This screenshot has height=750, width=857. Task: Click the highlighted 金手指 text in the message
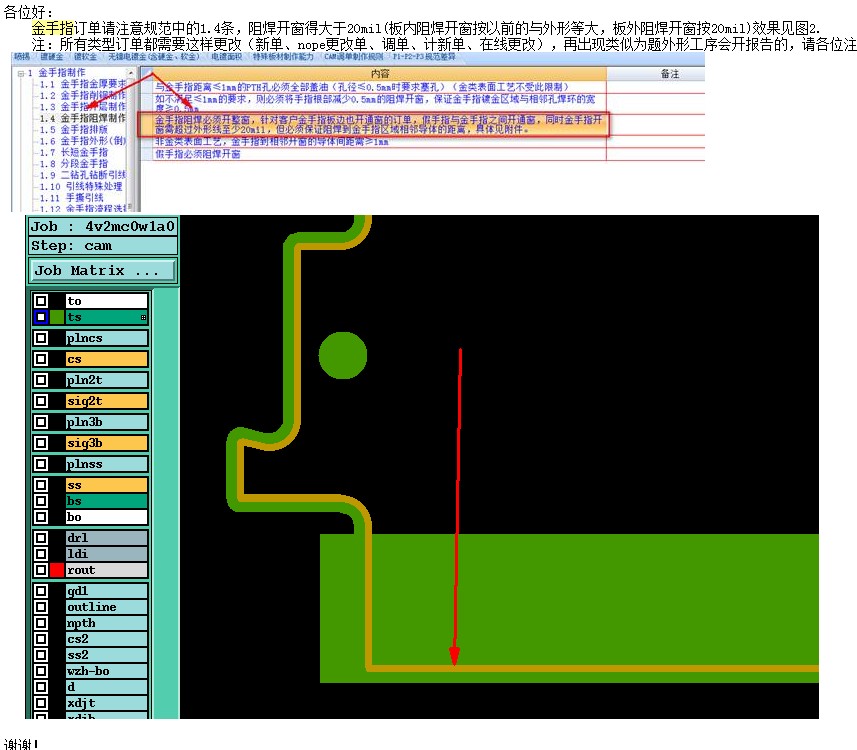point(52,27)
